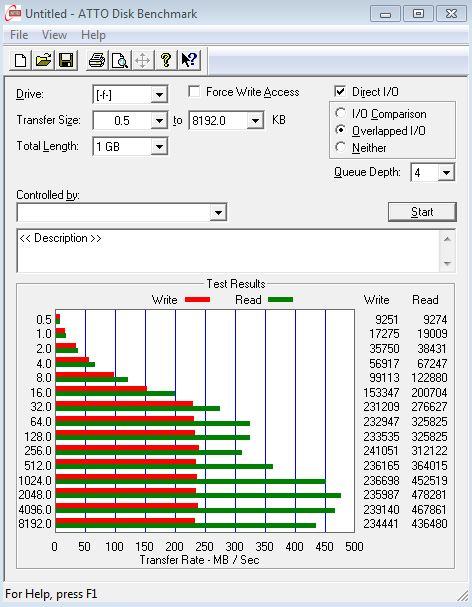The width and height of the screenshot is (472, 607).
Task: Open the File menu
Action: point(19,35)
